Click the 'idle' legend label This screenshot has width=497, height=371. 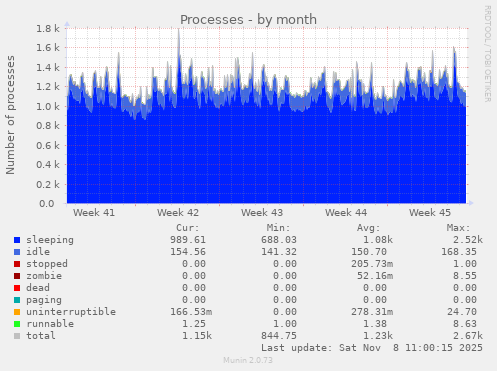[38, 252]
